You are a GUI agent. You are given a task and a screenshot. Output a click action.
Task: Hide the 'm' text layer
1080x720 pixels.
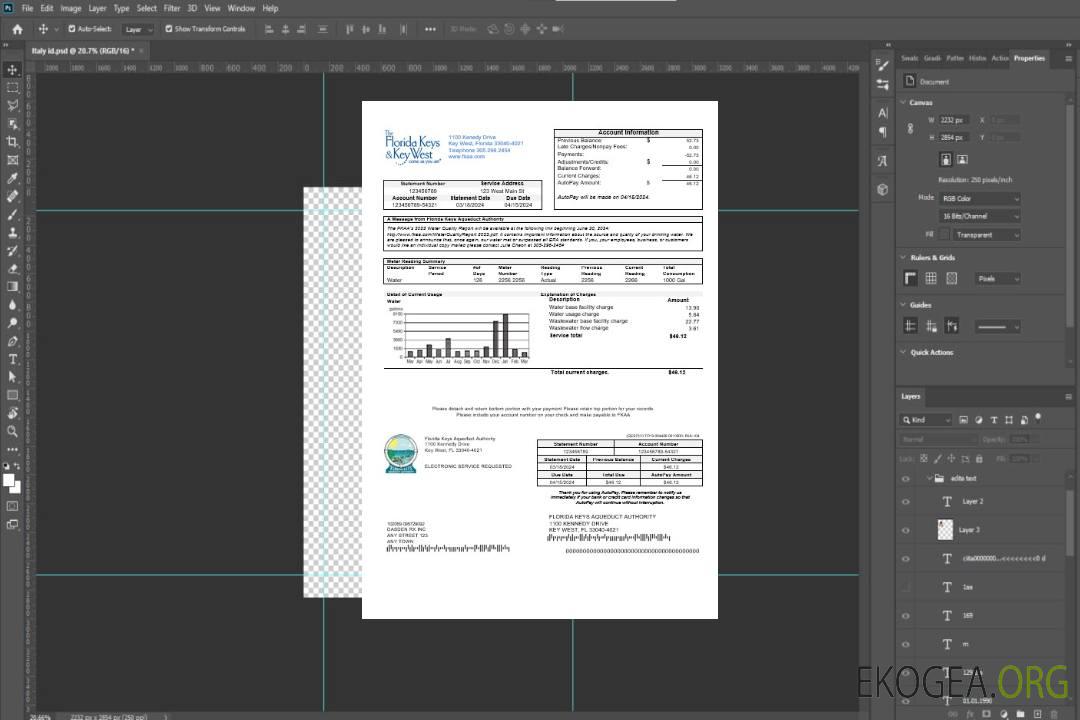[x=906, y=644]
